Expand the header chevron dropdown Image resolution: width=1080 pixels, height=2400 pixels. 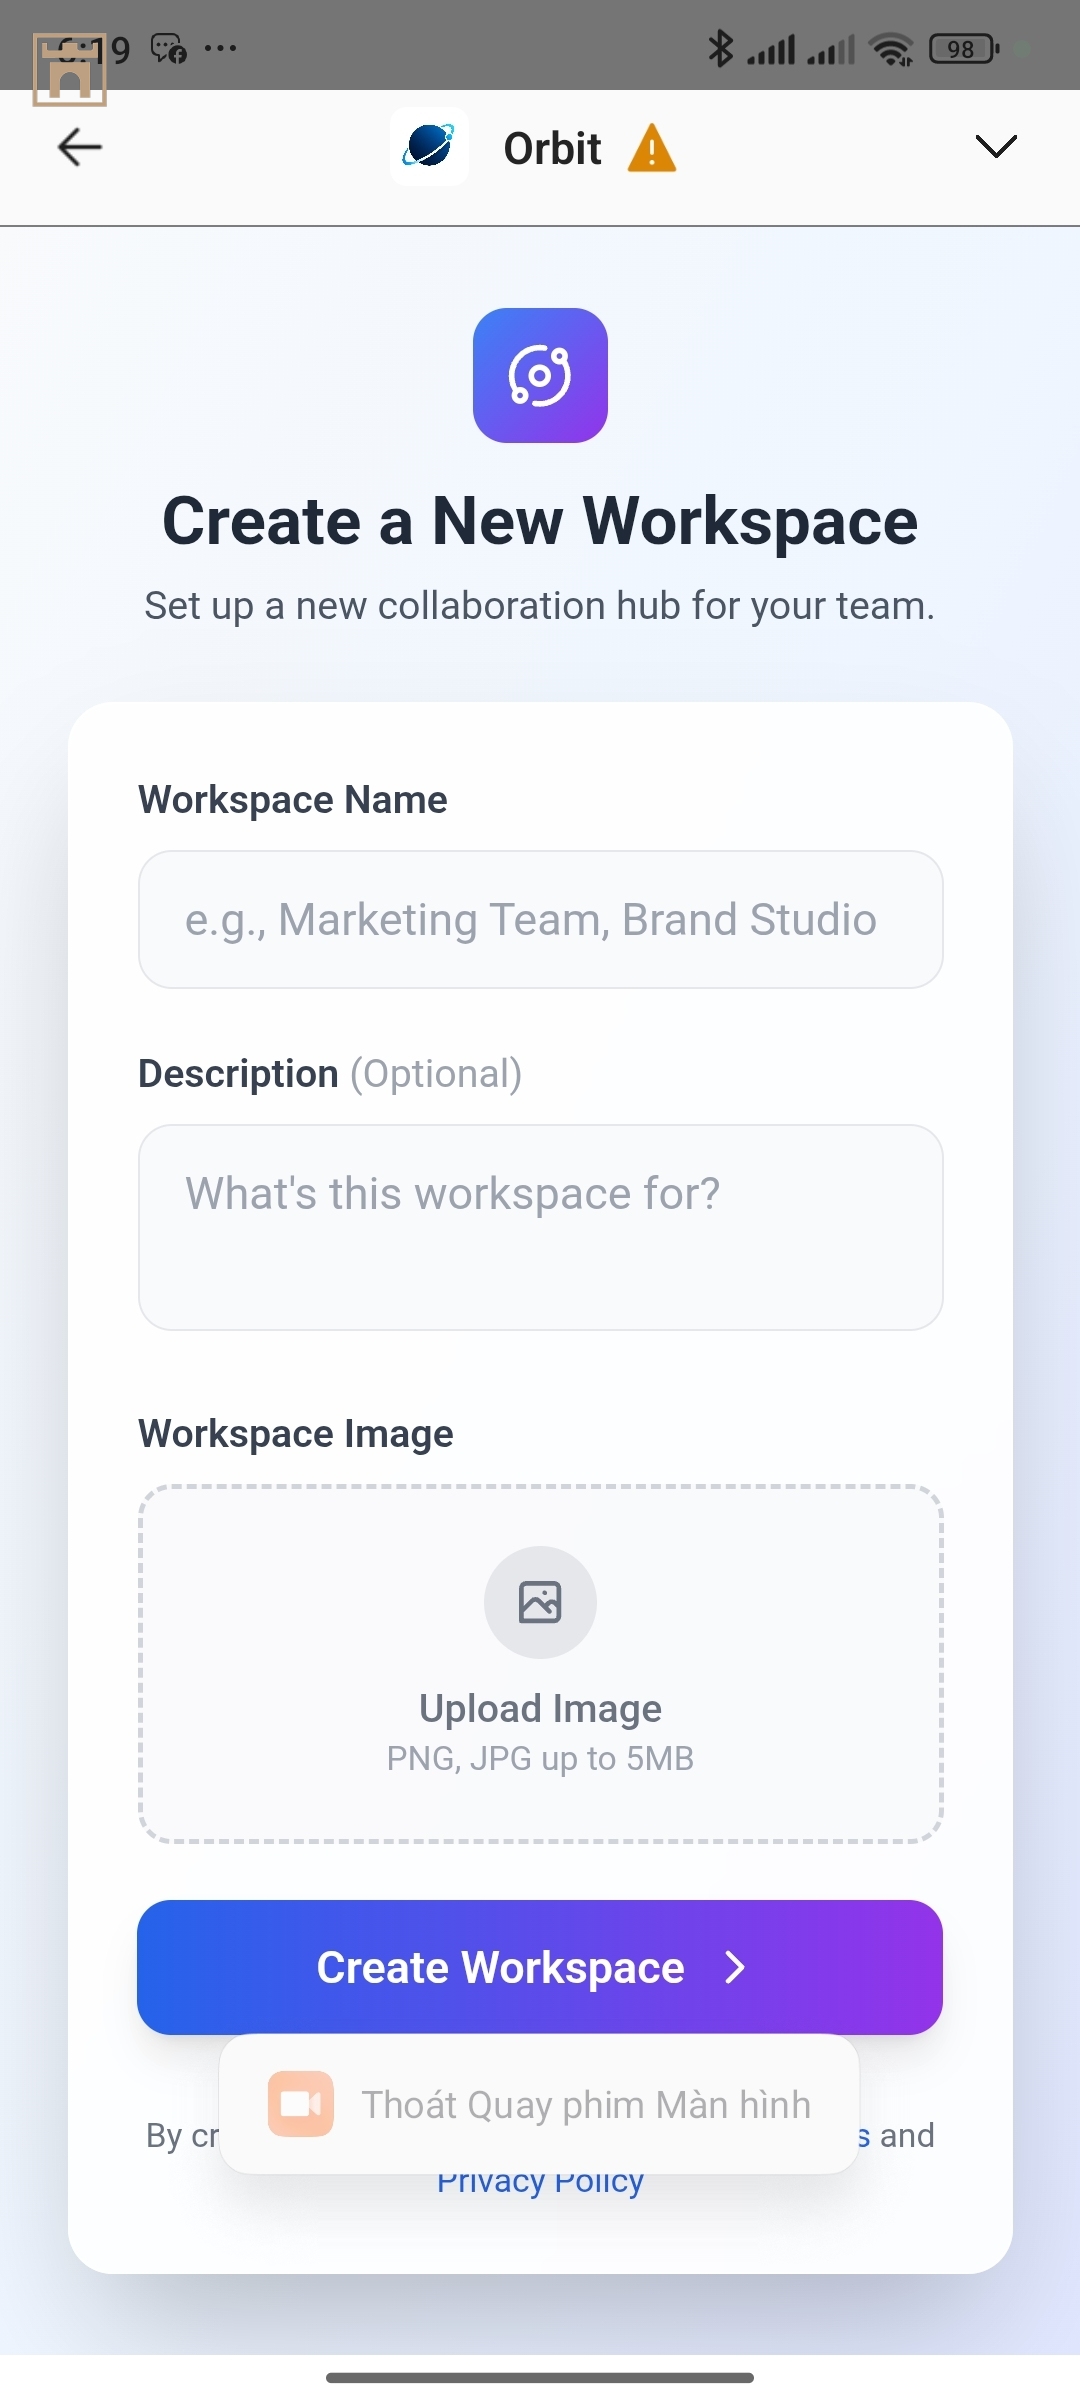tap(995, 147)
